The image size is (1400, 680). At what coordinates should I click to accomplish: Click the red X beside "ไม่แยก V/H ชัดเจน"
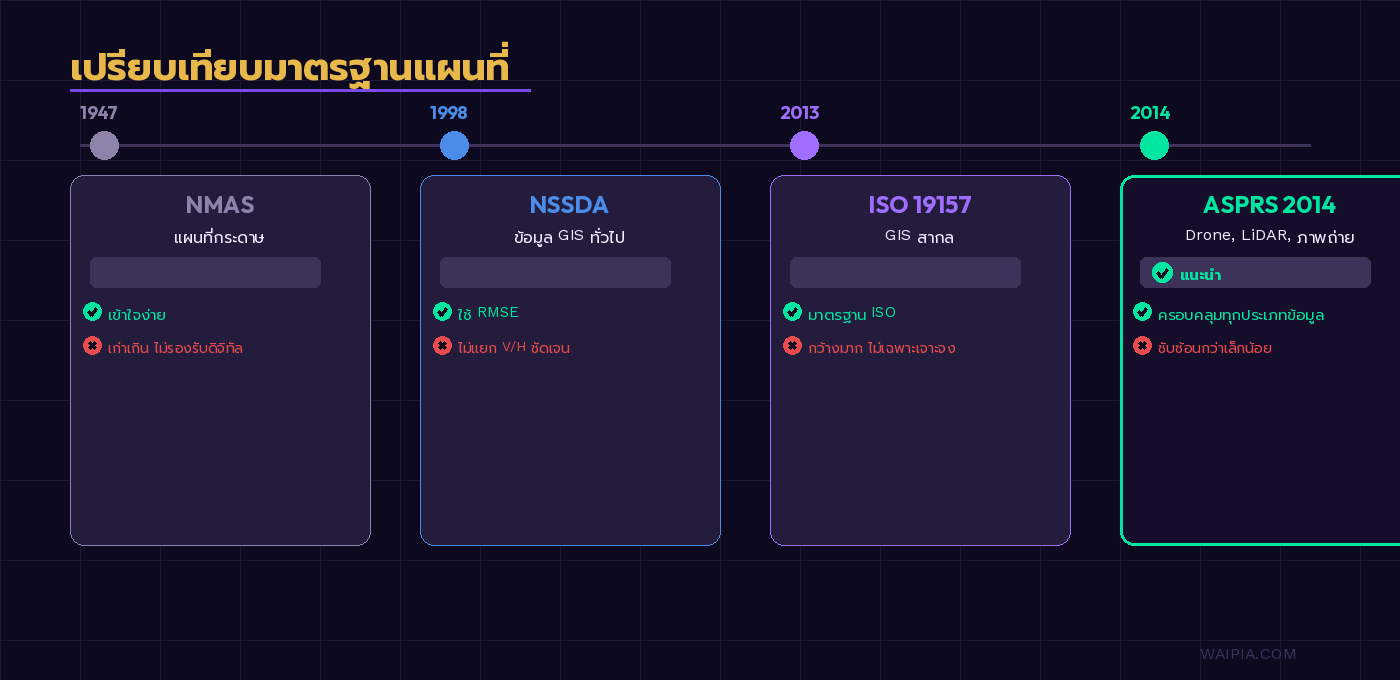442,346
